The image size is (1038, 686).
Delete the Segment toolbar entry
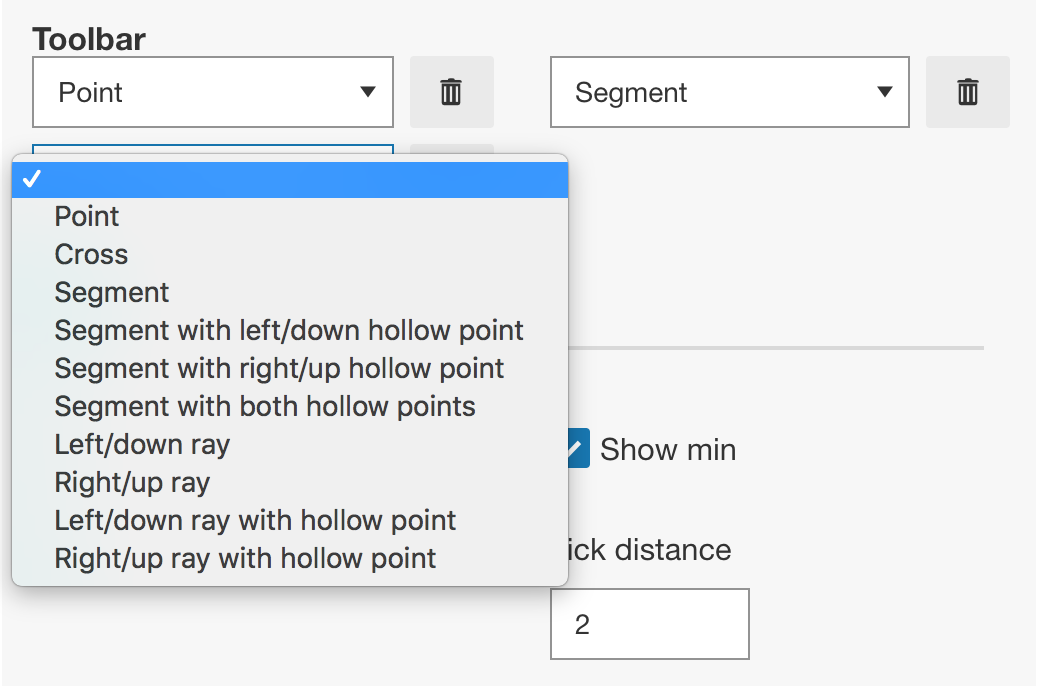967,92
